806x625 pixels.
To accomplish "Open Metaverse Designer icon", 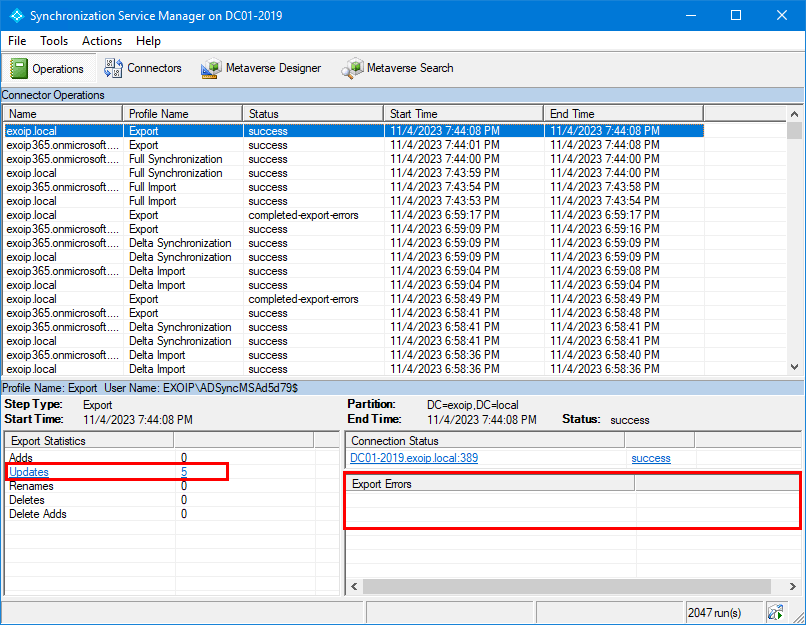I will [x=211, y=69].
